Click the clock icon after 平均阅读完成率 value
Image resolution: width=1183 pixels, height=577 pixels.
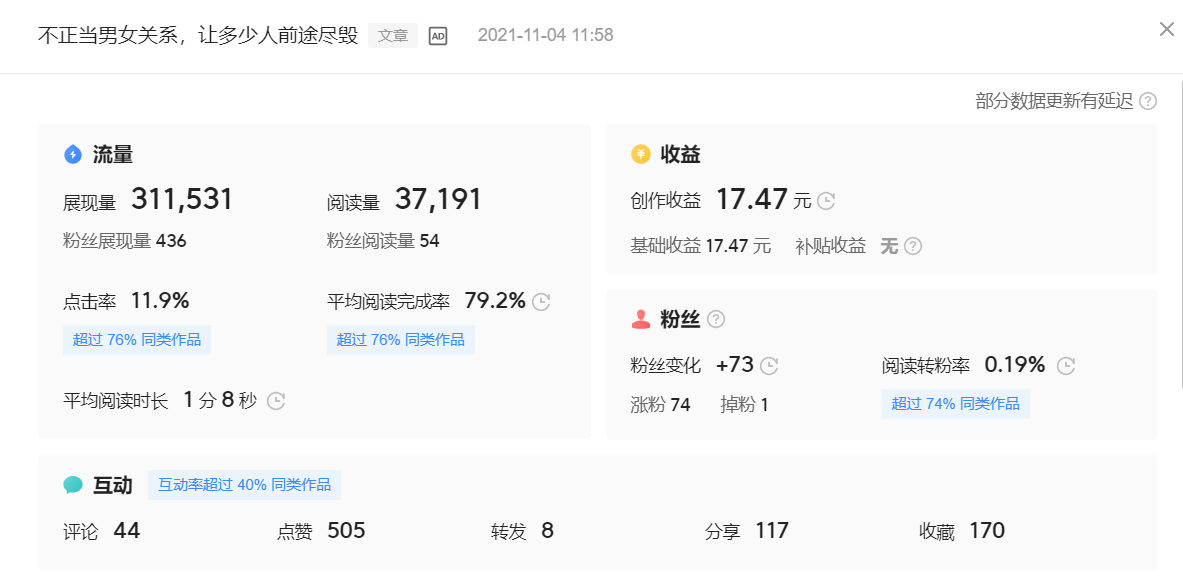540,299
